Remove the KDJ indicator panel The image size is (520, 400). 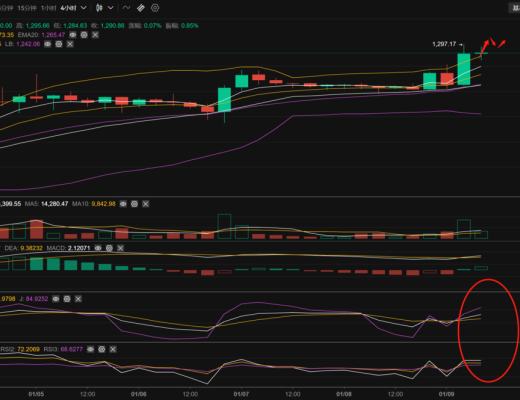click(78, 299)
